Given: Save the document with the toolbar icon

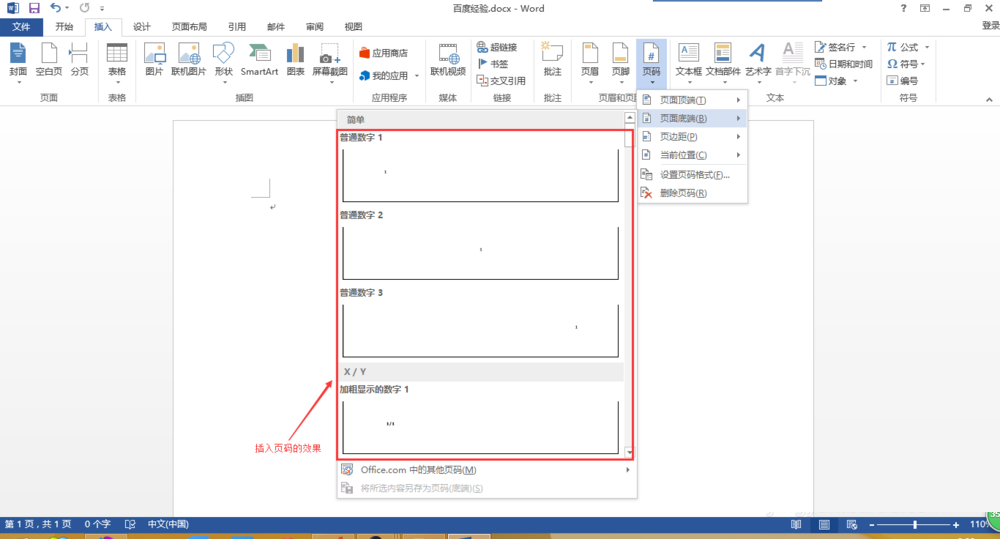Looking at the screenshot, I should (x=34, y=8).
